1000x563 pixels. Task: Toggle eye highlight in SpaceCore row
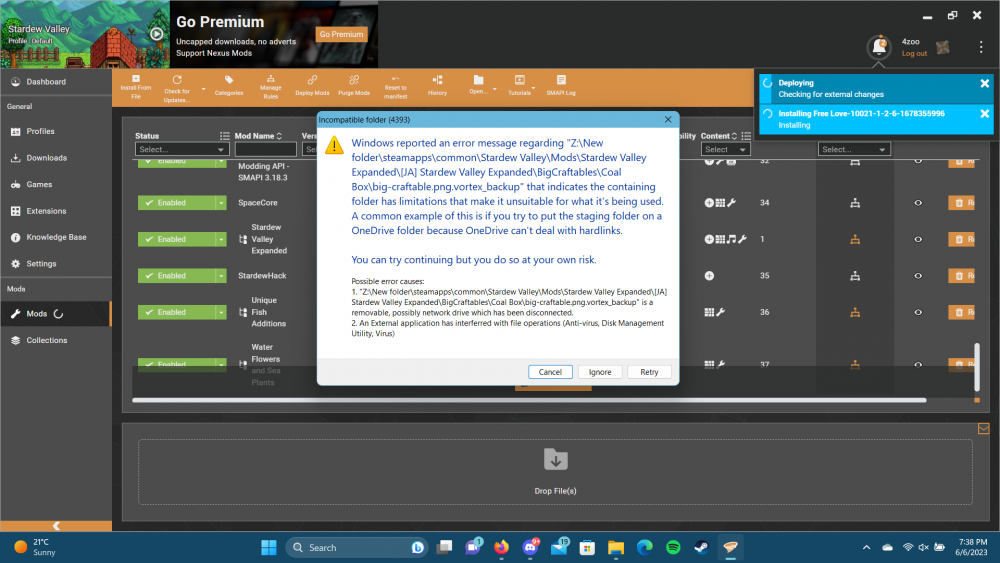(x=918, y=203)
